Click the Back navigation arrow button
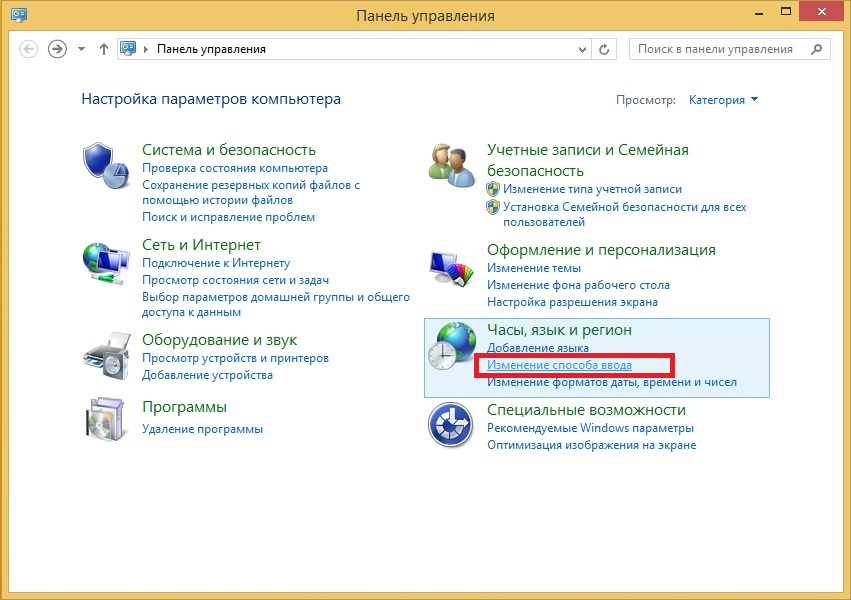Image resolution: width=851 pixels, height=600 pixels. [29, 49]
